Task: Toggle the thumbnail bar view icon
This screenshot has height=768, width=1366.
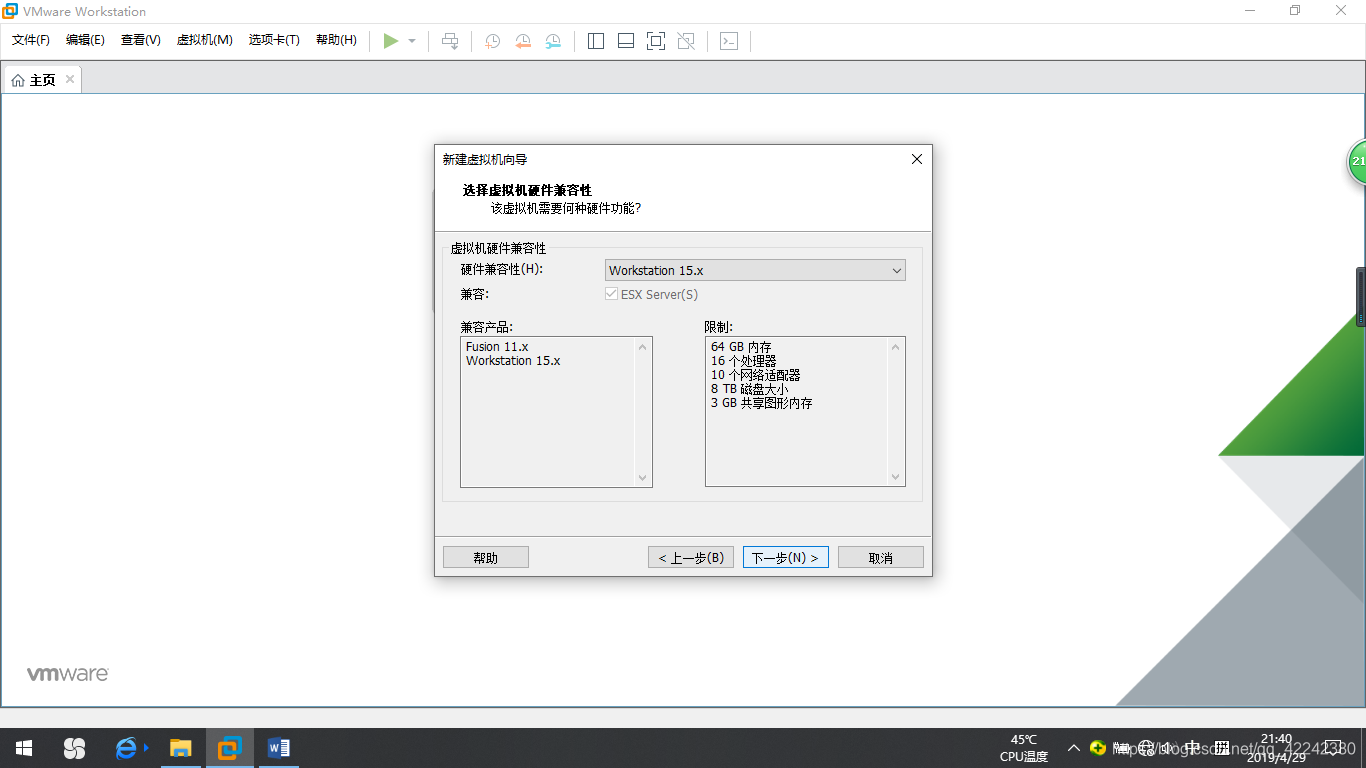Action: (626, 41)
